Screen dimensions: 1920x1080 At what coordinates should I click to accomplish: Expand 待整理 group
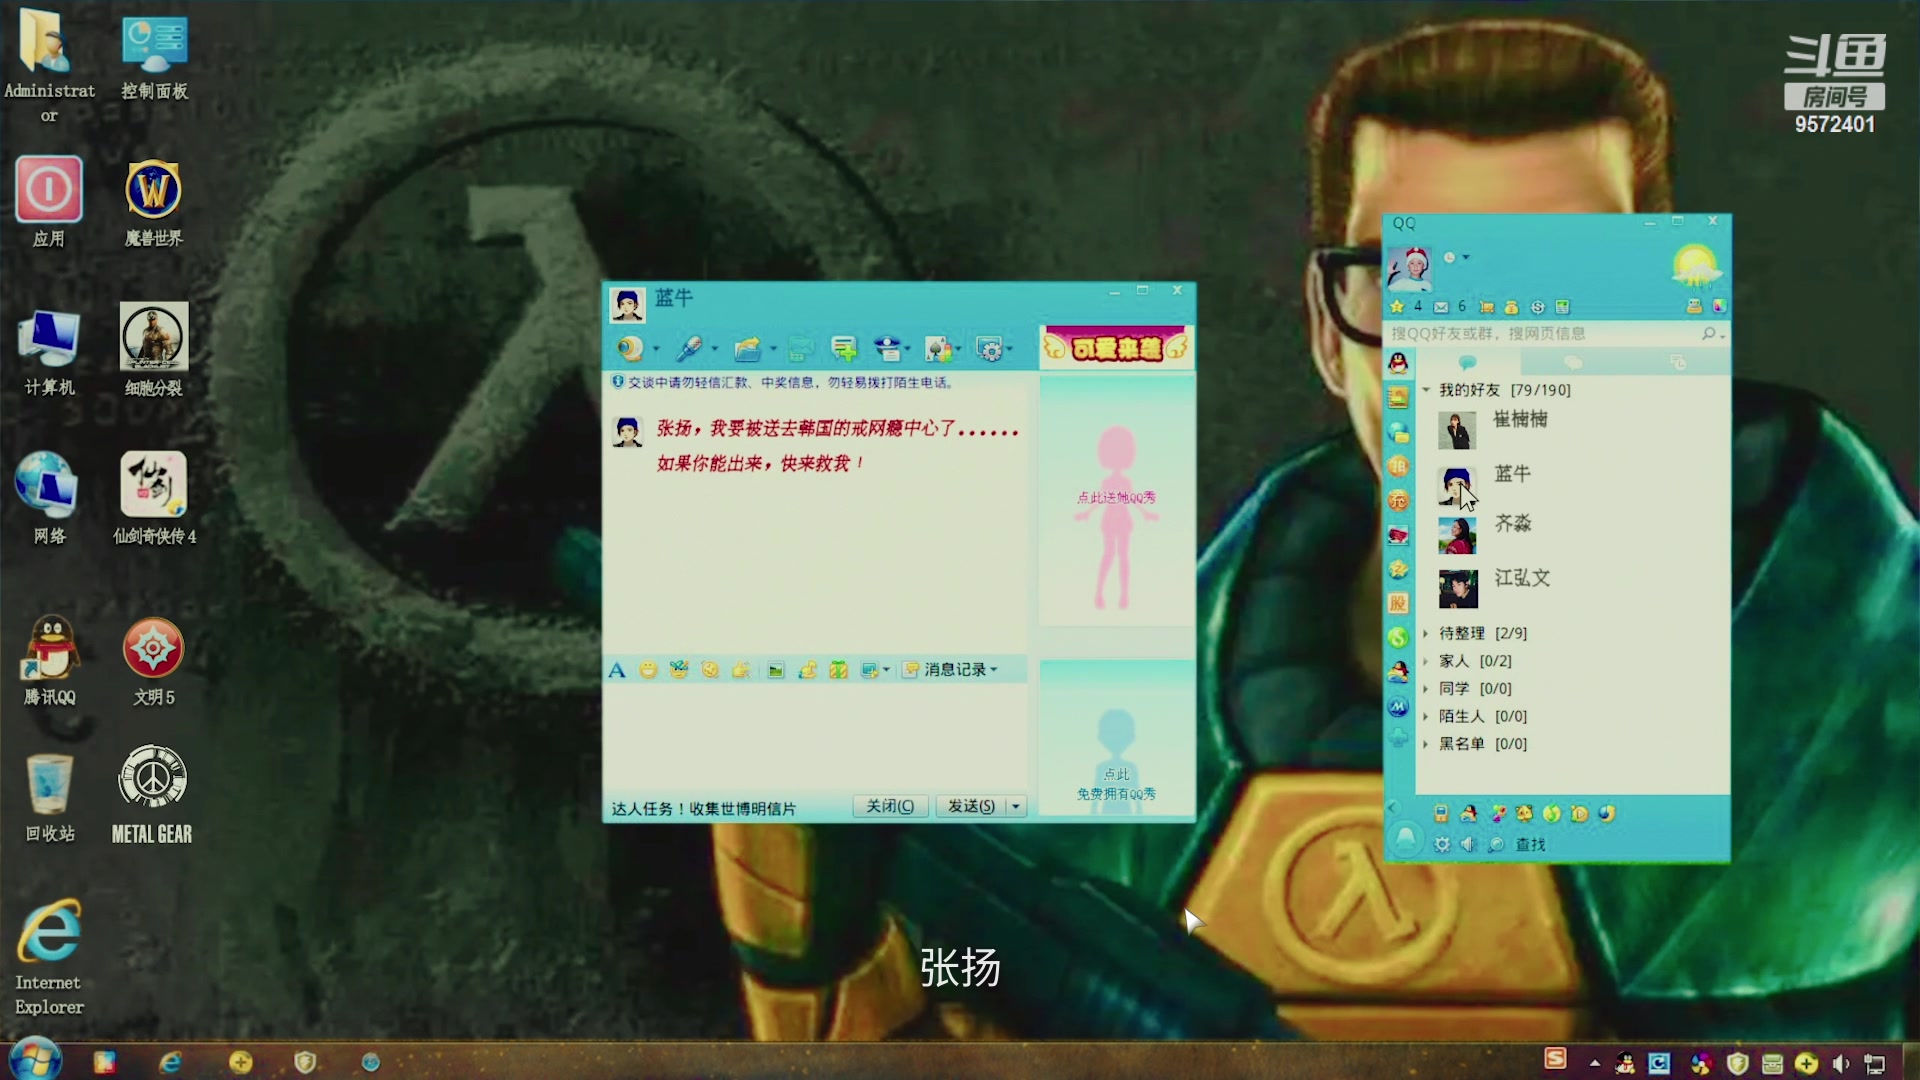pos(1426,633)
